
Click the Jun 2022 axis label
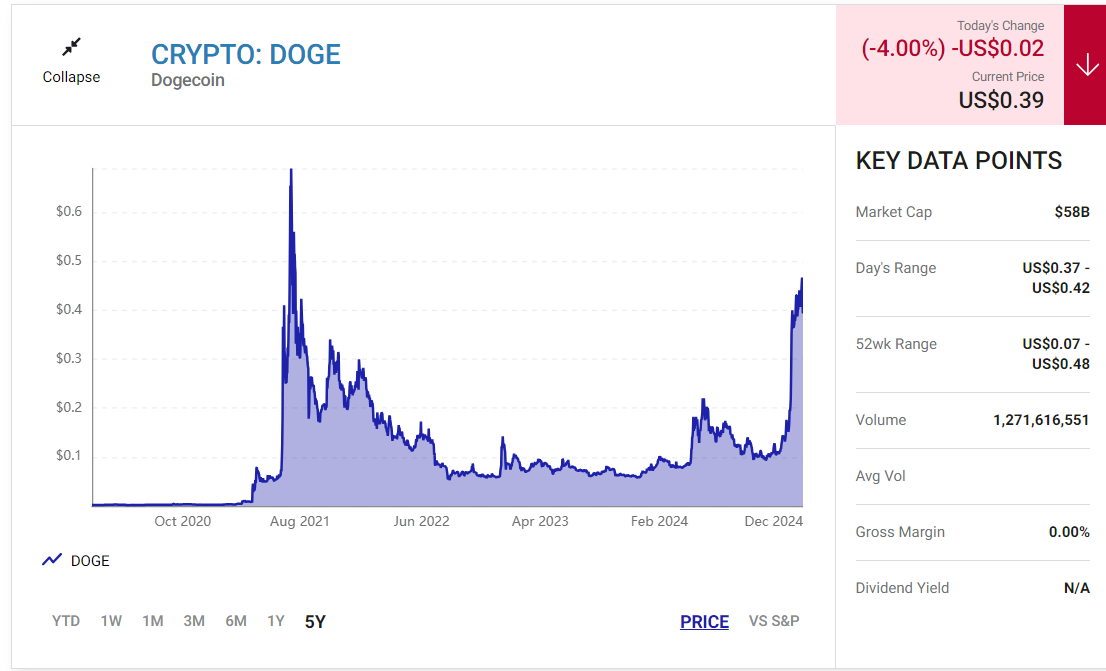(x=421, y=521)
